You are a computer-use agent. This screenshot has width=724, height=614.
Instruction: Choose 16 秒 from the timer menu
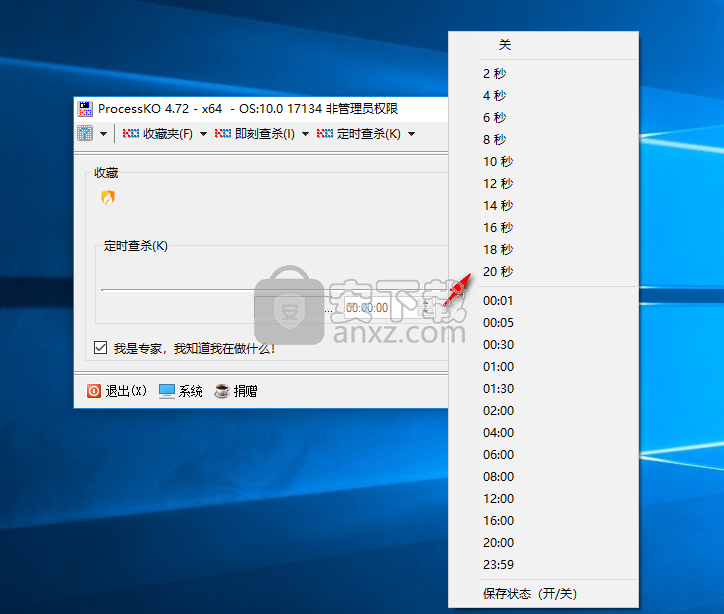(543, 228)
